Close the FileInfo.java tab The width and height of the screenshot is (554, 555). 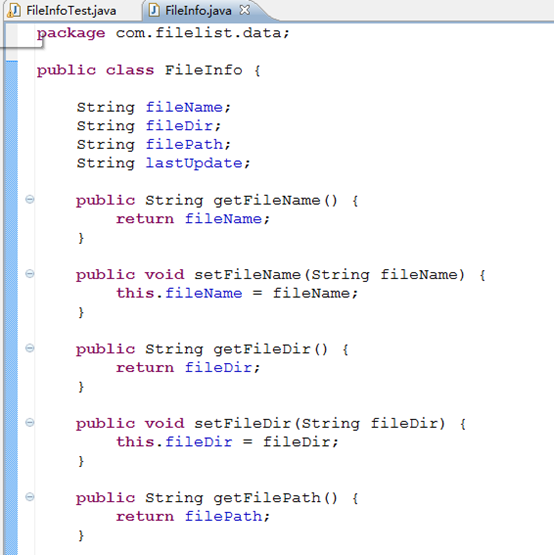pos(245,10)
